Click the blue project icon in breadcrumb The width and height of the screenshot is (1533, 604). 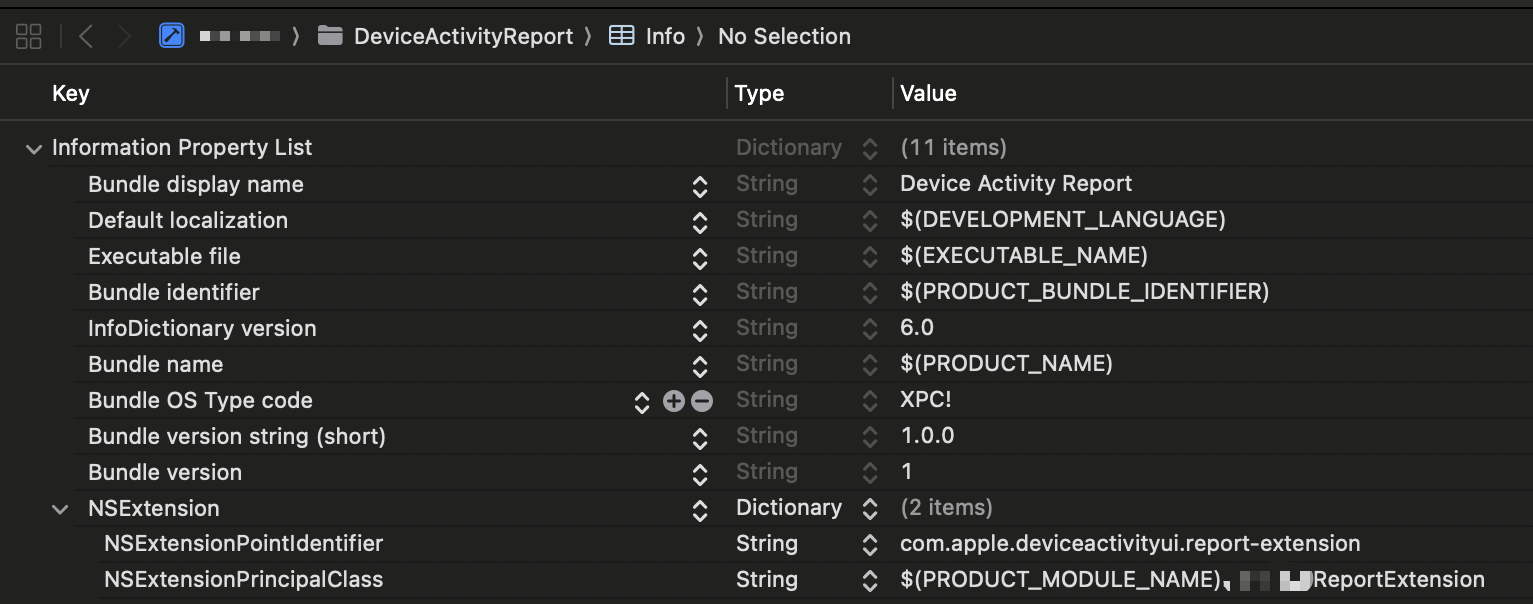click(172, 36)
